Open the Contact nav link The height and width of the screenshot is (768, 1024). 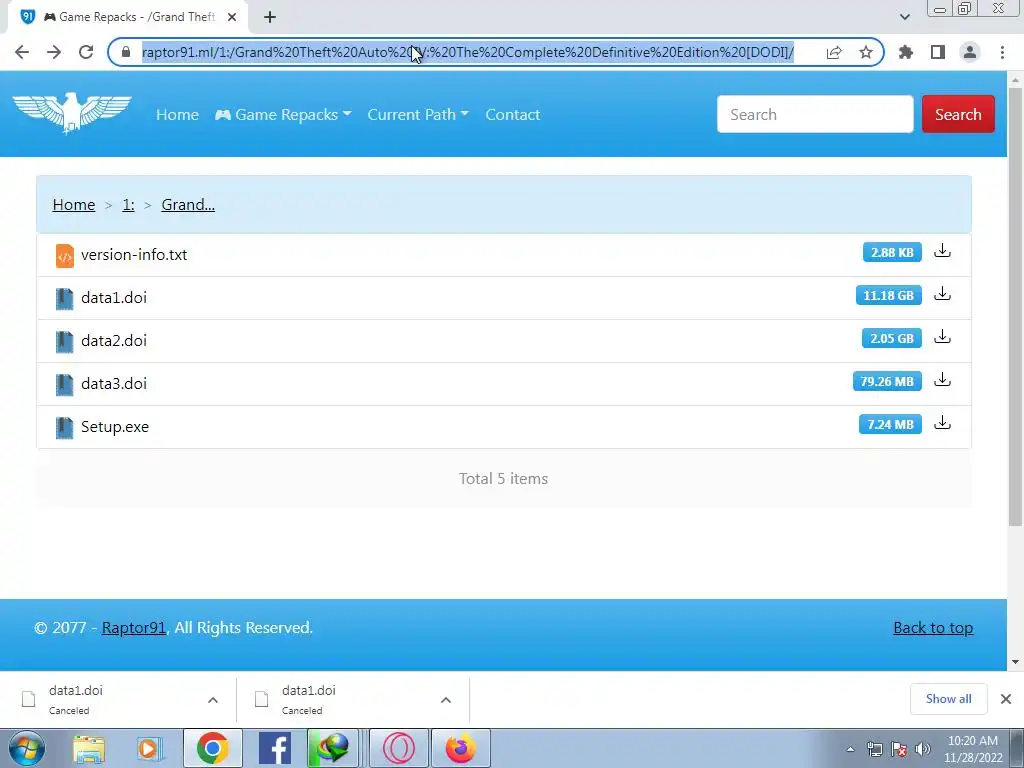point(513,114)
